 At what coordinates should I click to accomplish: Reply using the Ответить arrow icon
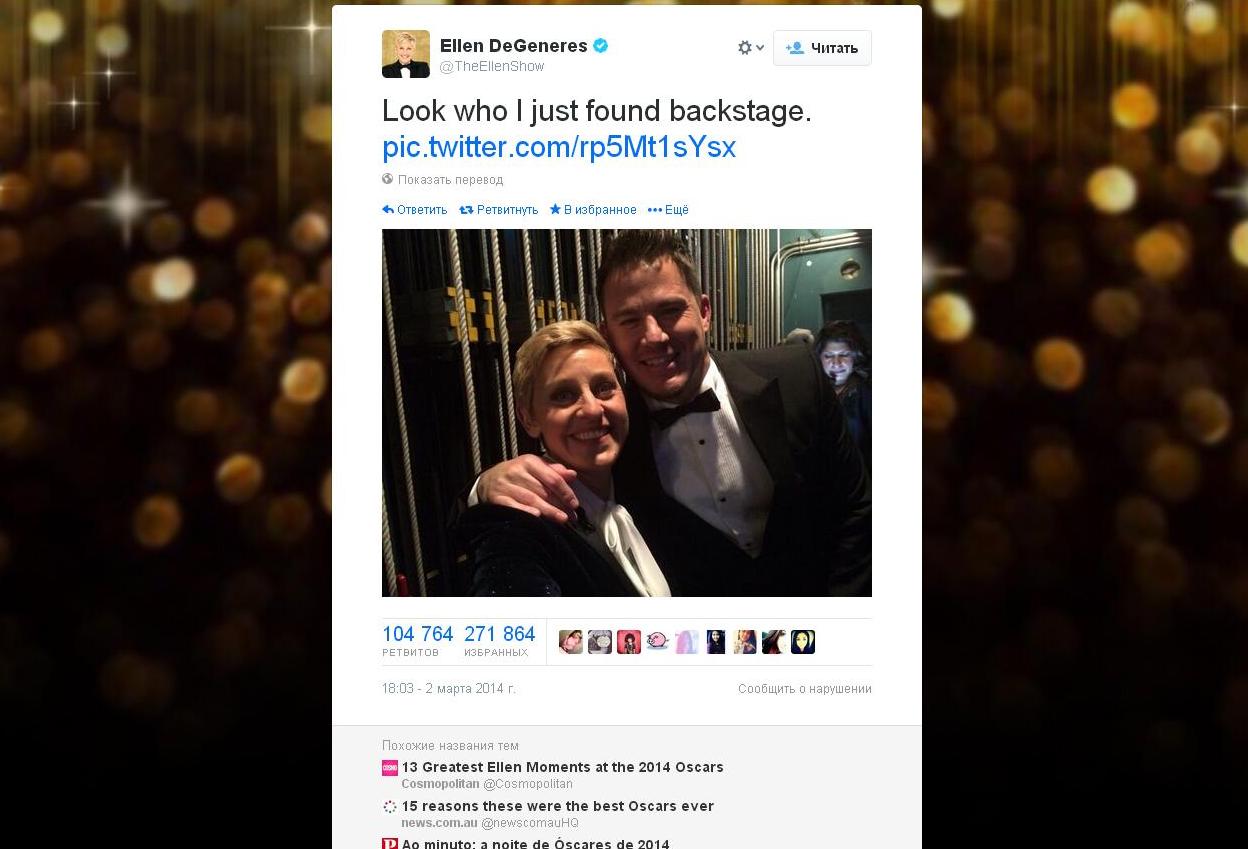coord(389,210)
